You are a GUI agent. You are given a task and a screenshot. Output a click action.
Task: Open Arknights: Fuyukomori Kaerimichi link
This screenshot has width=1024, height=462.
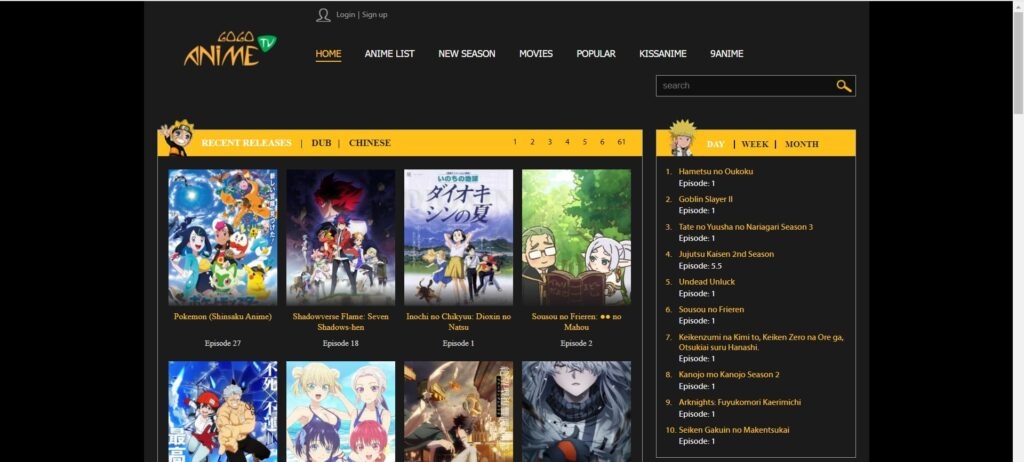pos(740,403)
